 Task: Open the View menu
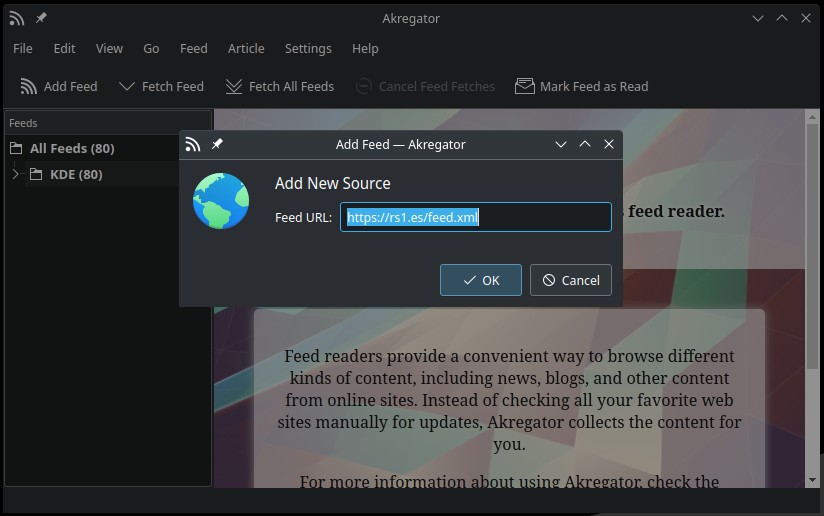point(109,48)
